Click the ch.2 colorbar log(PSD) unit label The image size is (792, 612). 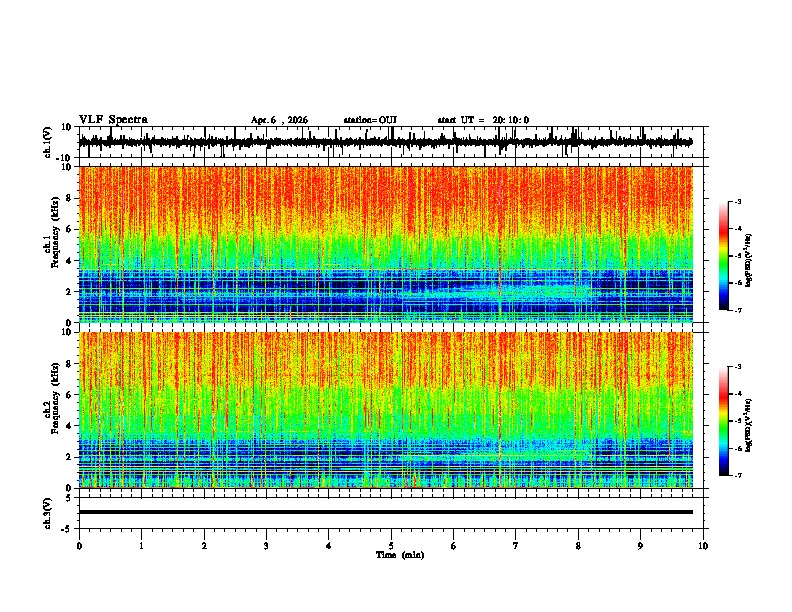(x=749, y=426)
